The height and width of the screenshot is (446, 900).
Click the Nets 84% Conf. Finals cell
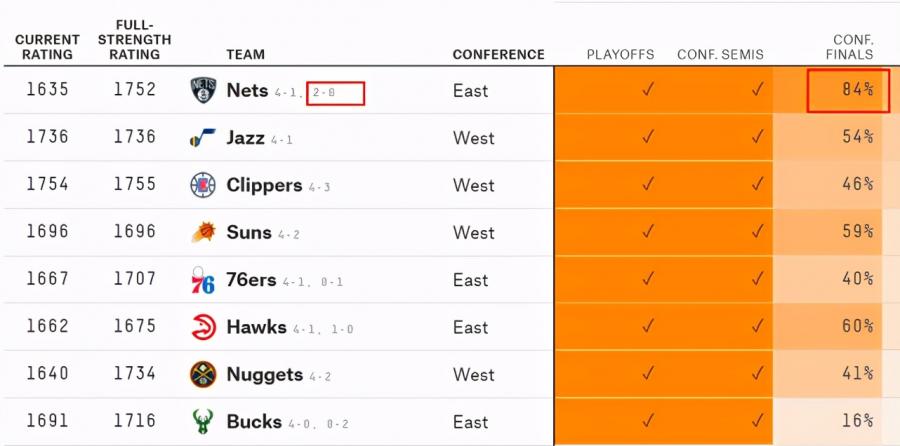tap(848, 90)
